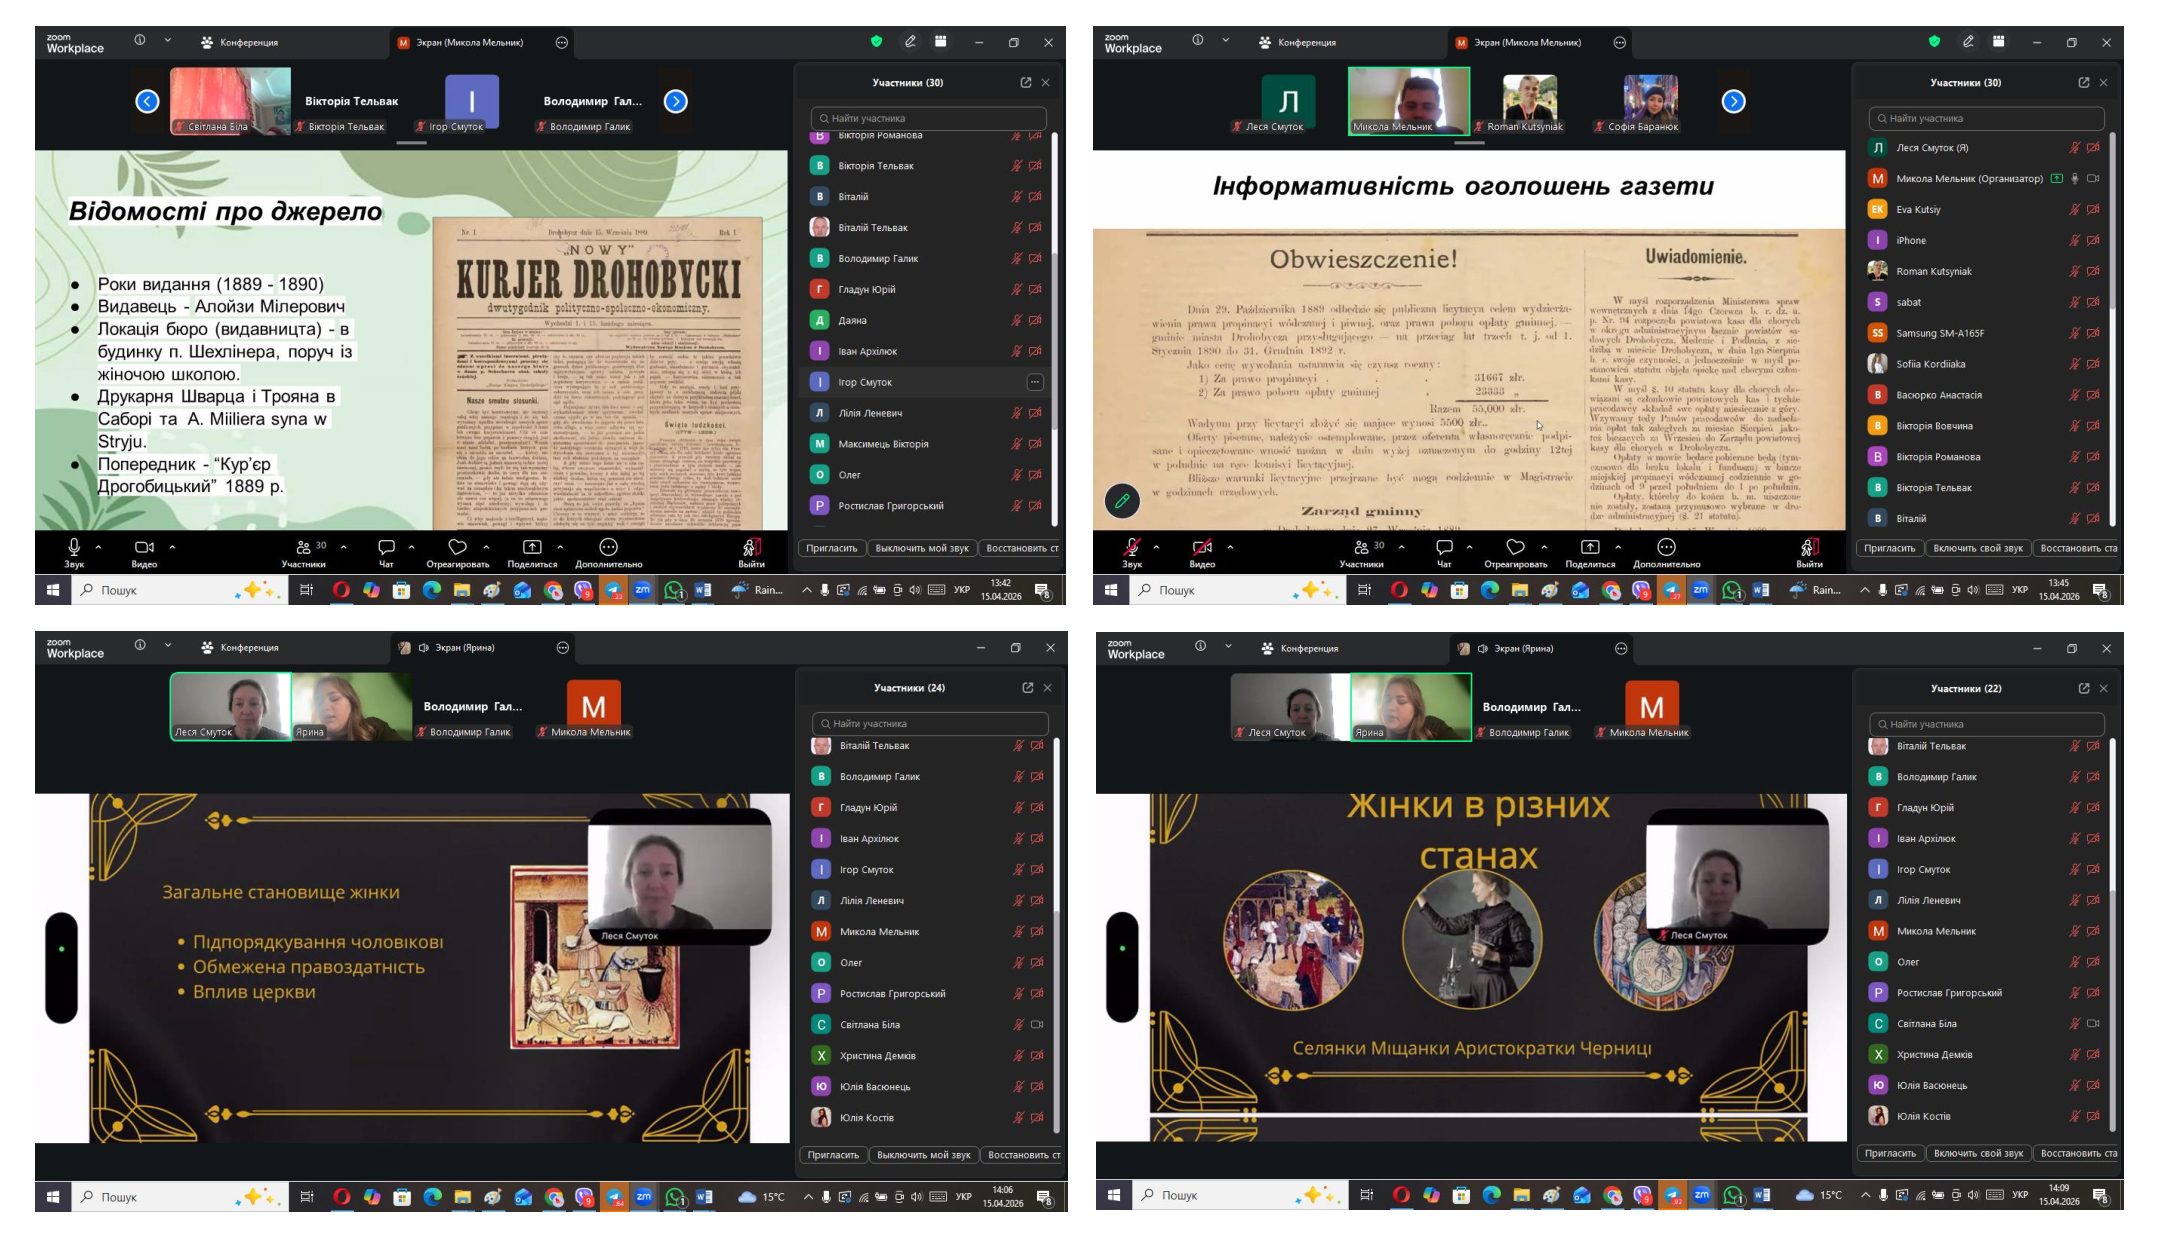This screenshot has width=2157, height=1251.
Task: Click Дополнительно icon below the Obwieszczenie slide
Action: click(1666, 547)
